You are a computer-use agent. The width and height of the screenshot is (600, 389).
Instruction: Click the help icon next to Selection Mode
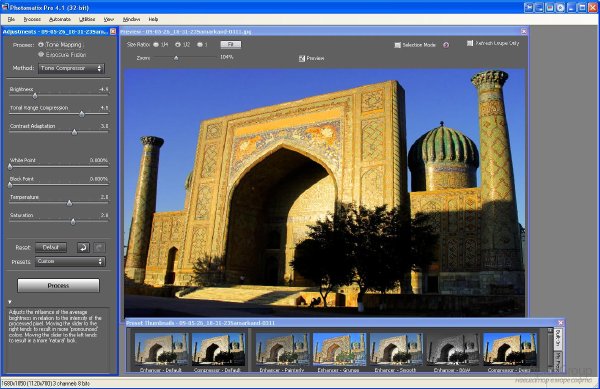[x=446, y=45]
